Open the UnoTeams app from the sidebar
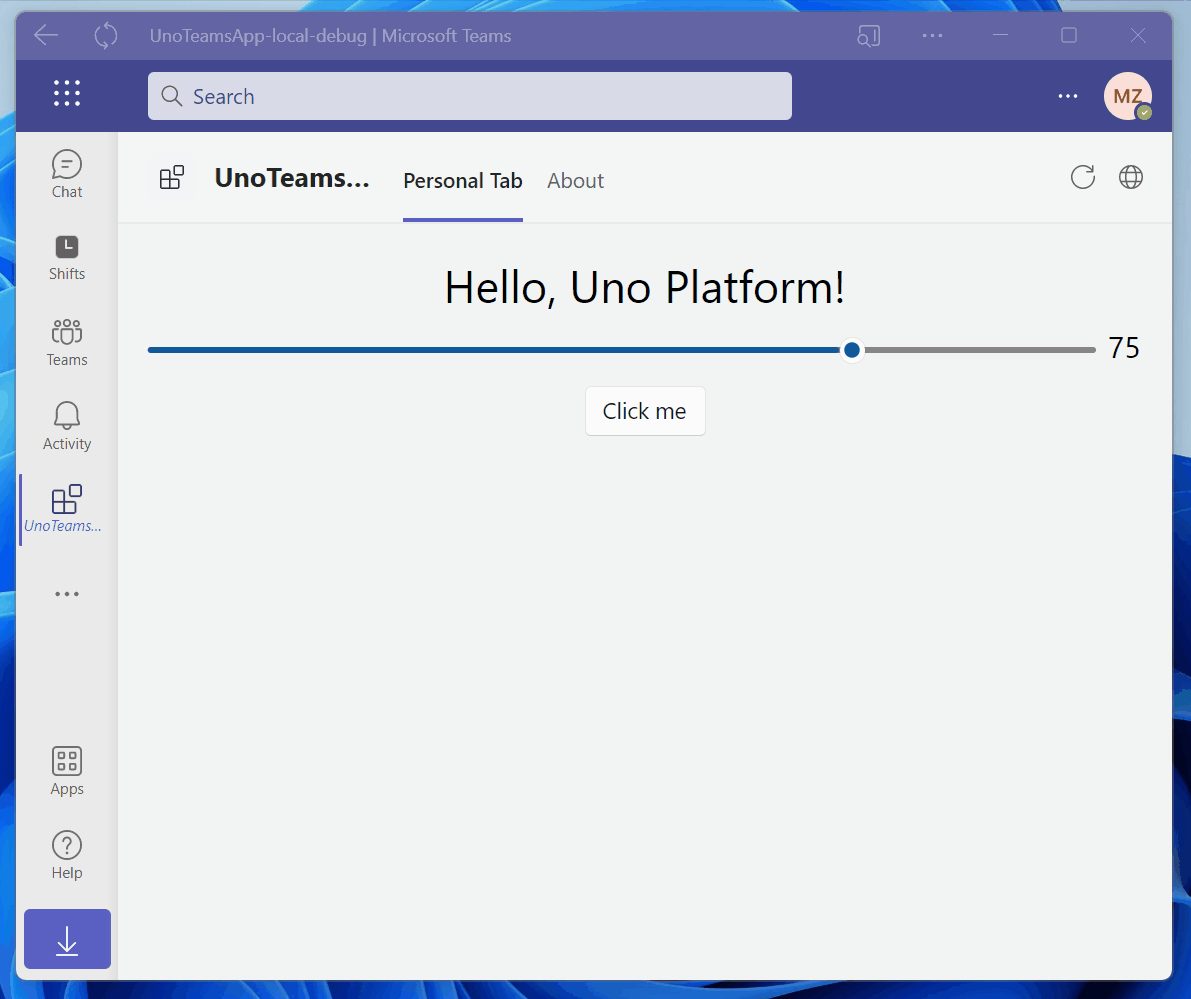 tap(66, 508)
